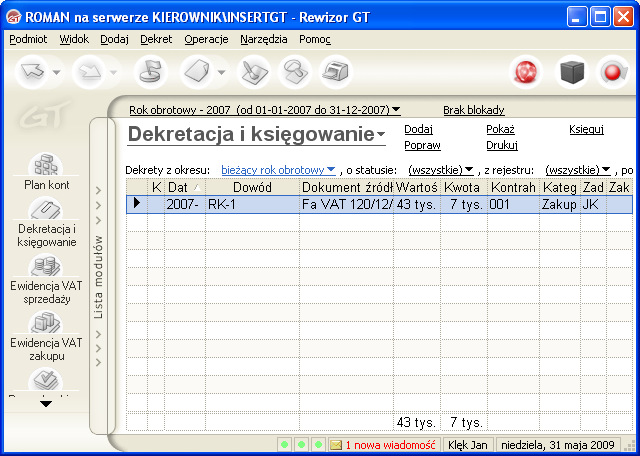The width and height of the screenshot is (640, 456).
Task: Click the flag toolbar icon
Action: tap(151, 72)
